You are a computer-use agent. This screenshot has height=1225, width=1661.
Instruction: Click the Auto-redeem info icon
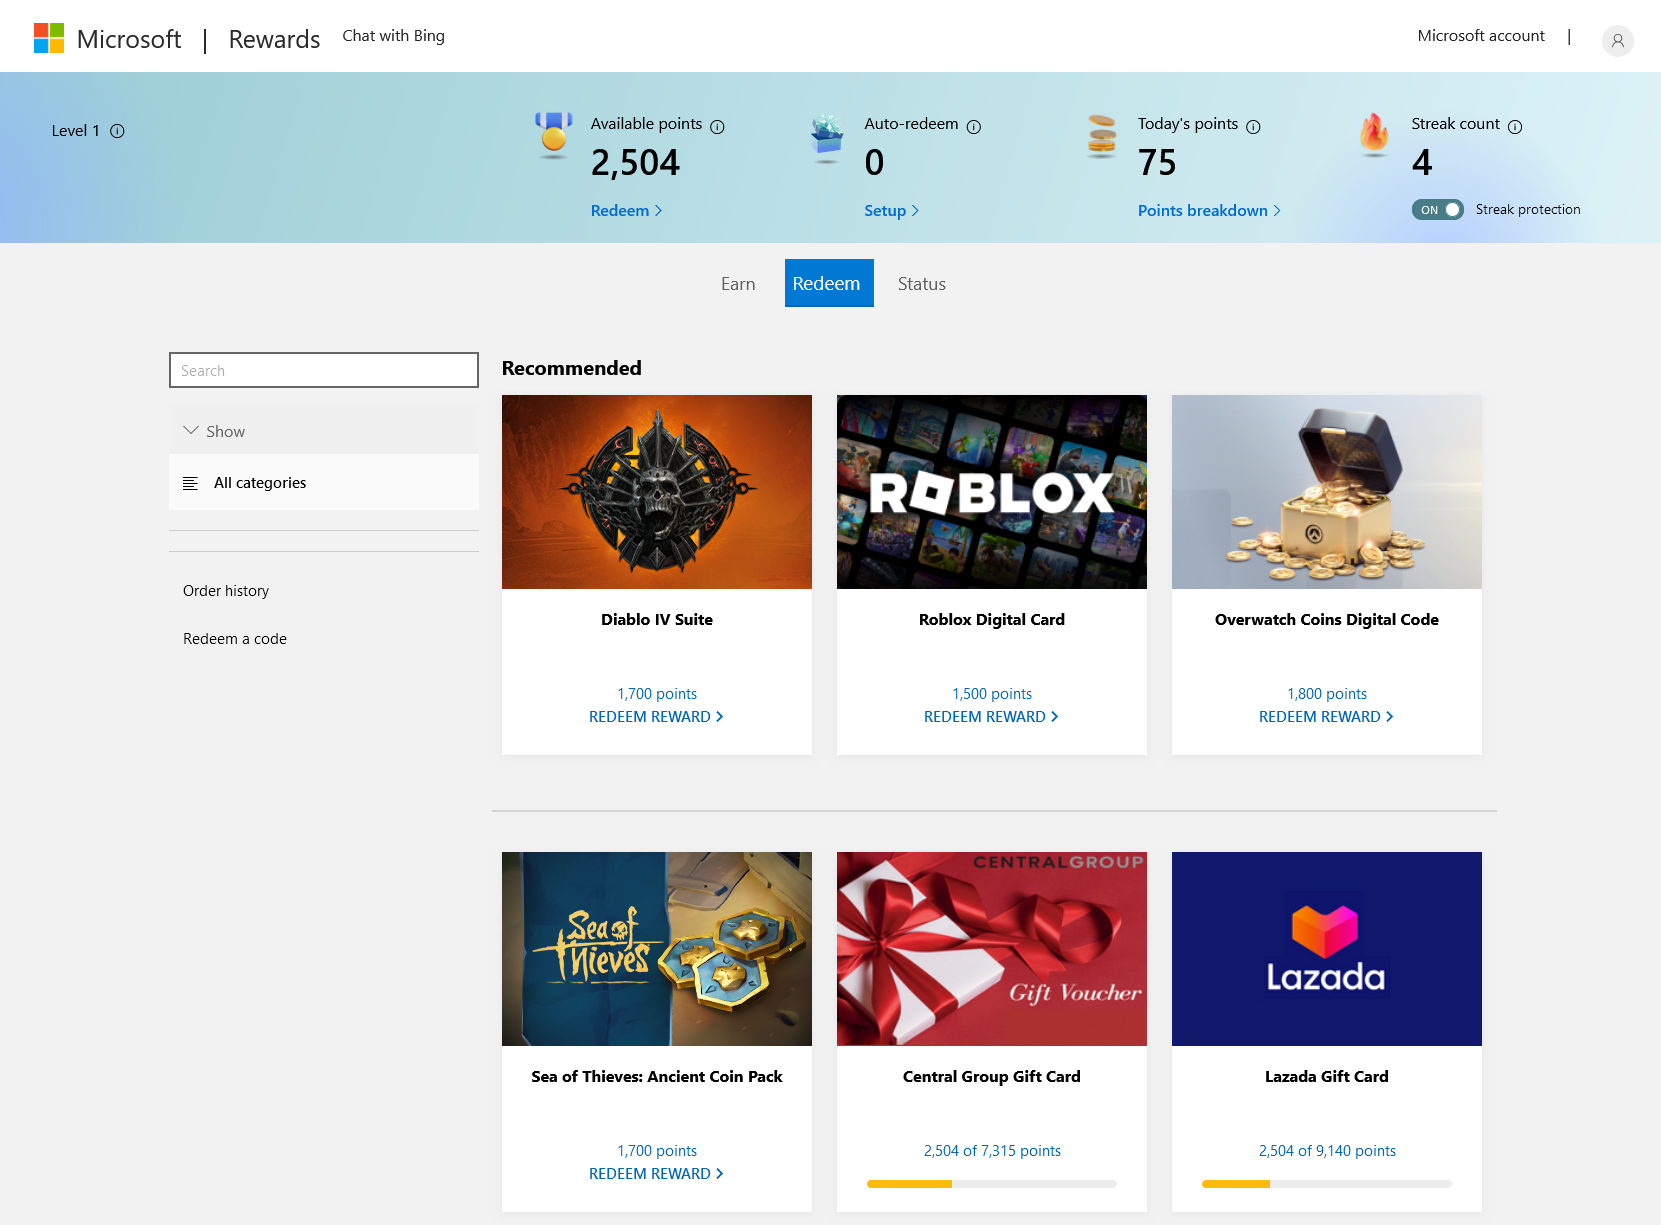coord(974,127)
